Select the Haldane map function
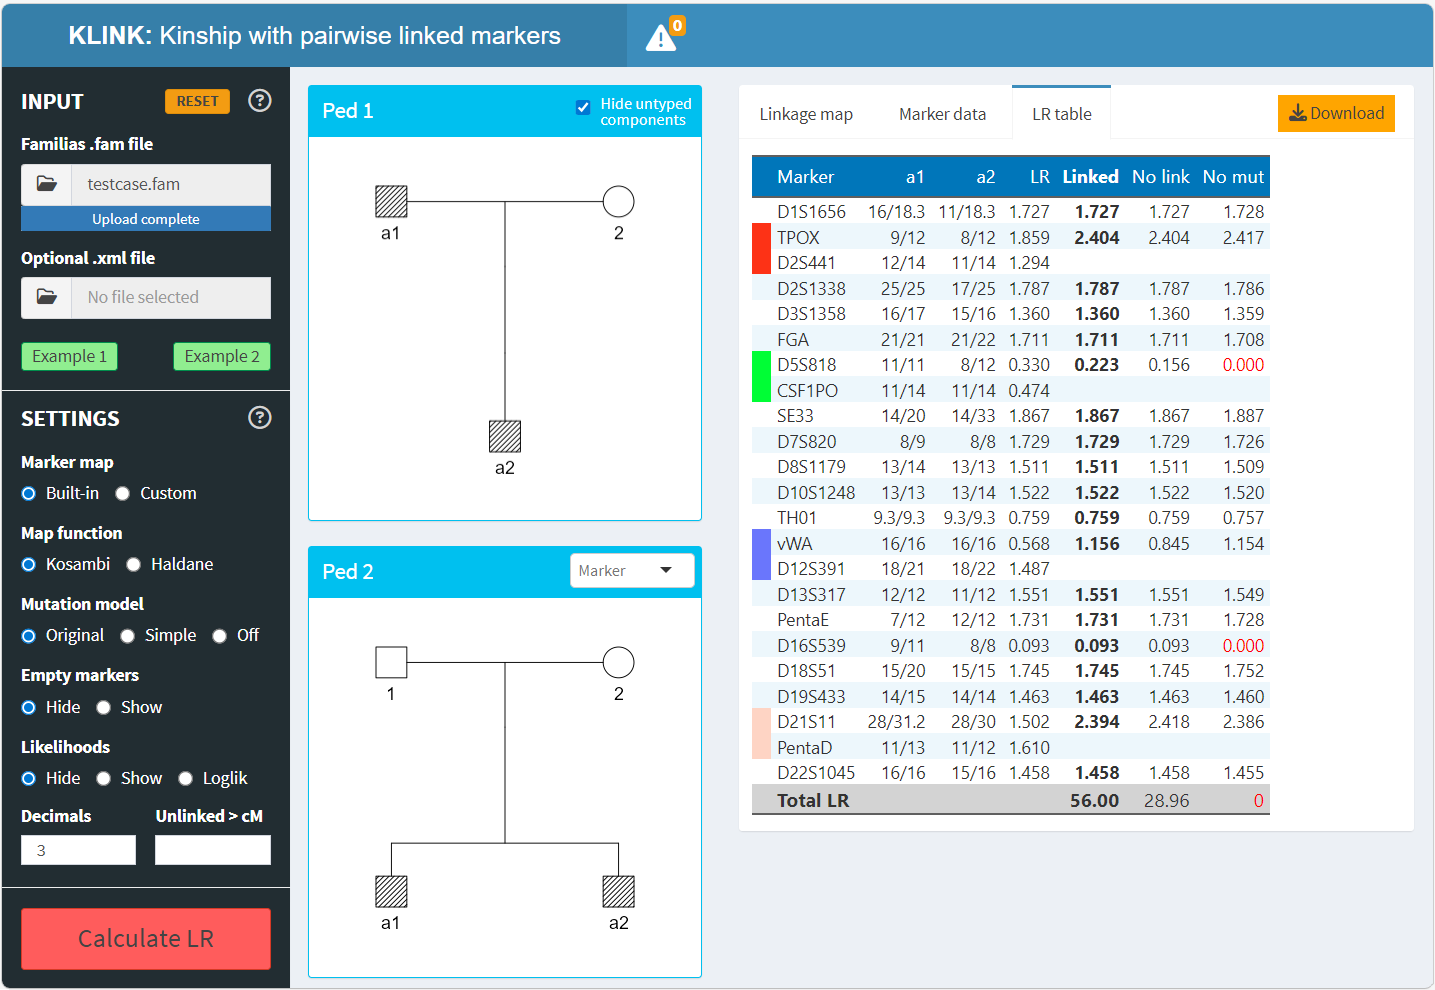Screen dimensions: 1435x990 pos(134,565)
